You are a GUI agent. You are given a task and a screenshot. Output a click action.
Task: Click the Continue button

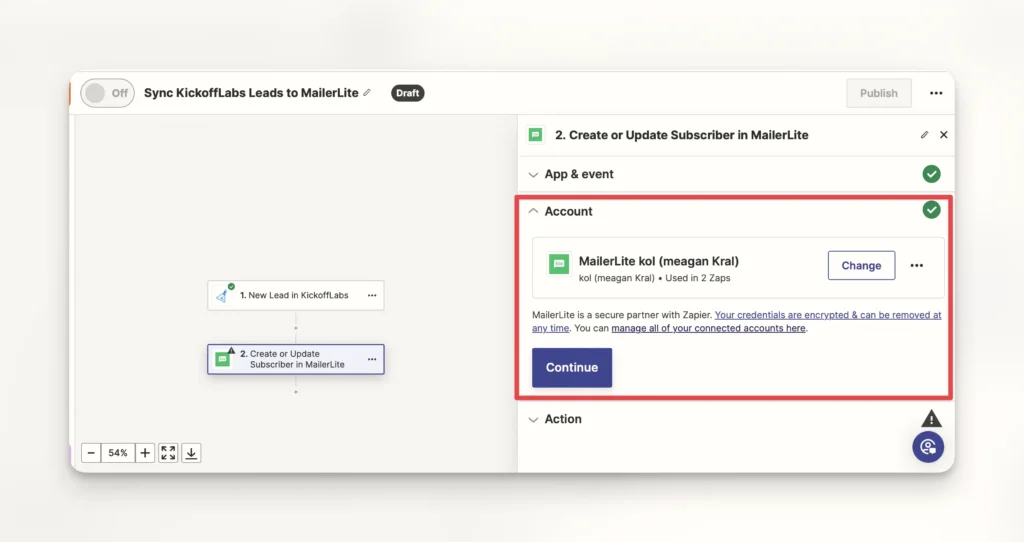point(571,368)
